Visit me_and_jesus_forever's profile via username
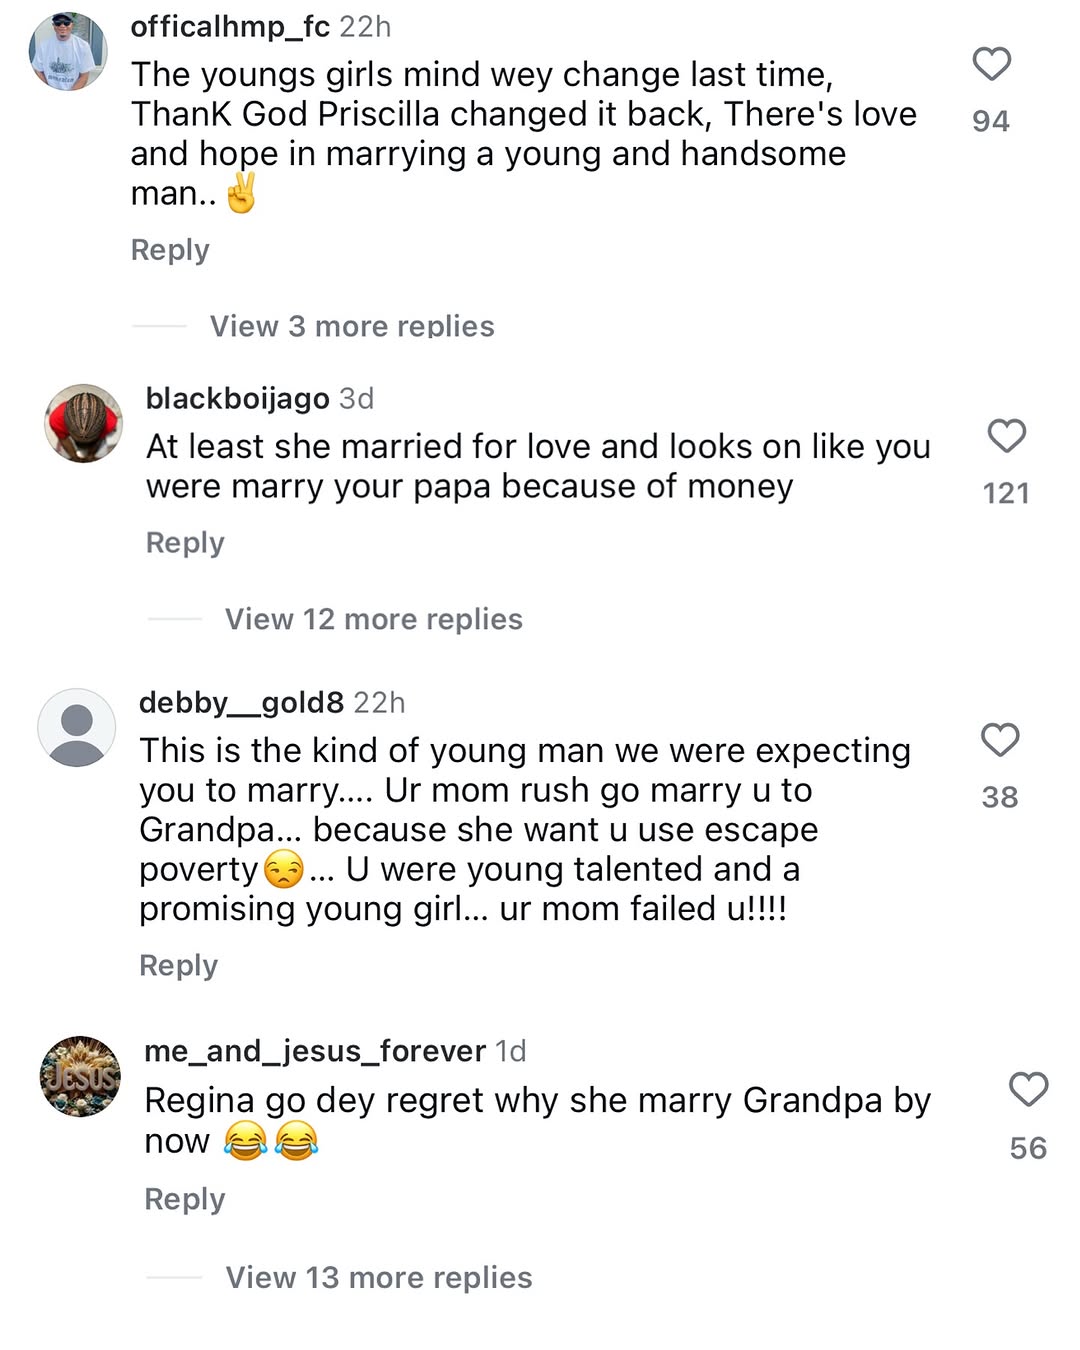 [315, 1051]
